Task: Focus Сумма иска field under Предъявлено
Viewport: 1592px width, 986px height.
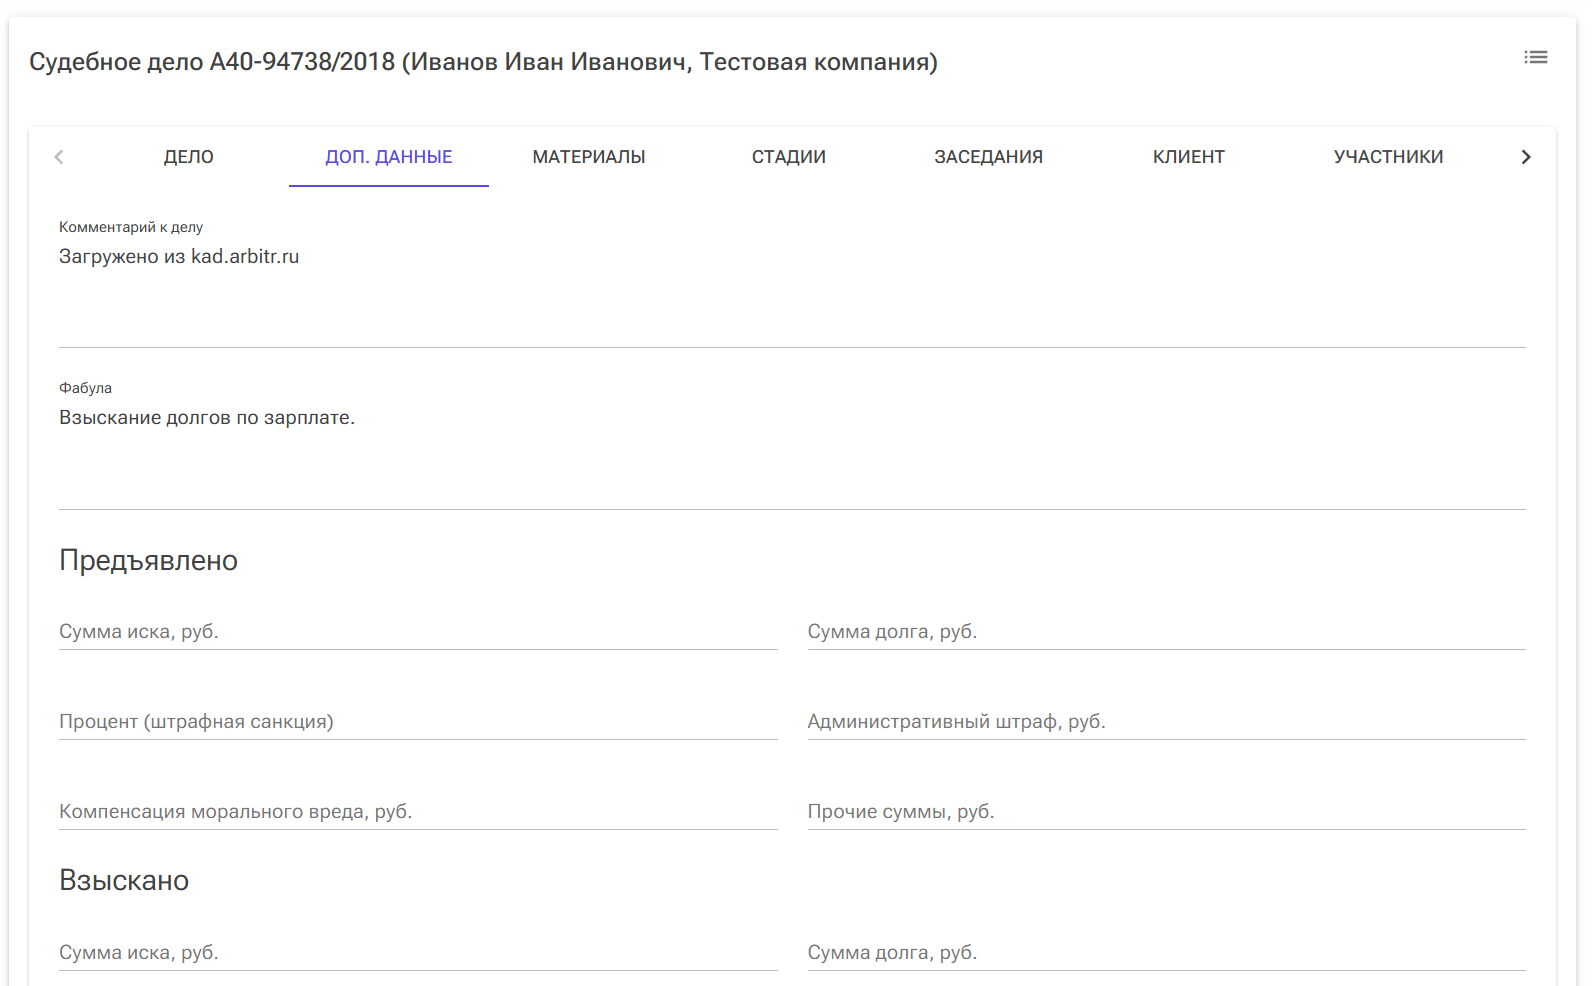Action: 418,632
